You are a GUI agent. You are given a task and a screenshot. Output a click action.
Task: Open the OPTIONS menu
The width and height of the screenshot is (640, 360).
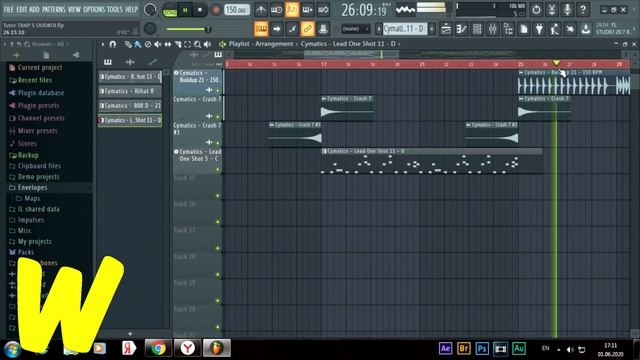[x=94, y=9]
